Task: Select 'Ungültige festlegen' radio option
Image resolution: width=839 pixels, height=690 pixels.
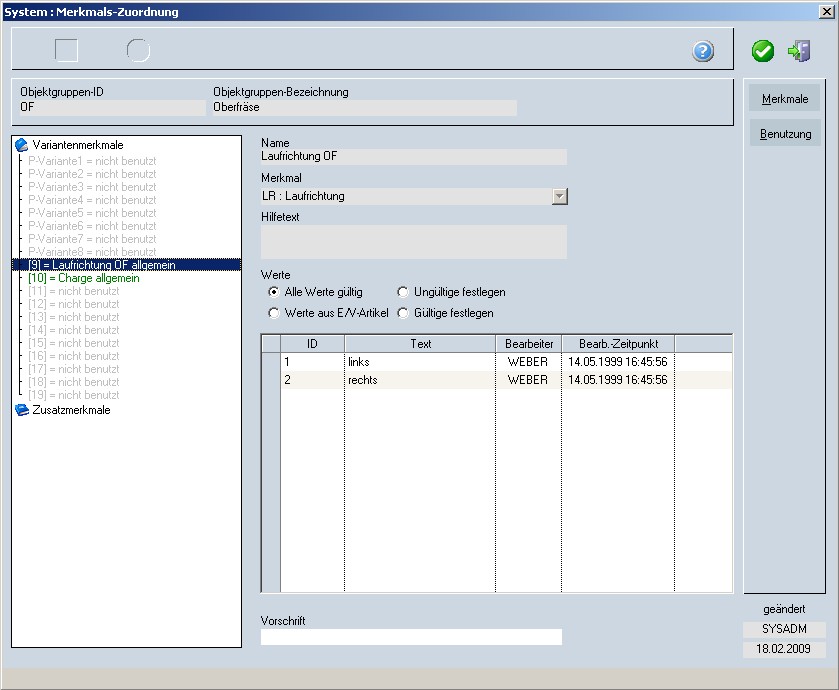Action: [x=403, y=292]
